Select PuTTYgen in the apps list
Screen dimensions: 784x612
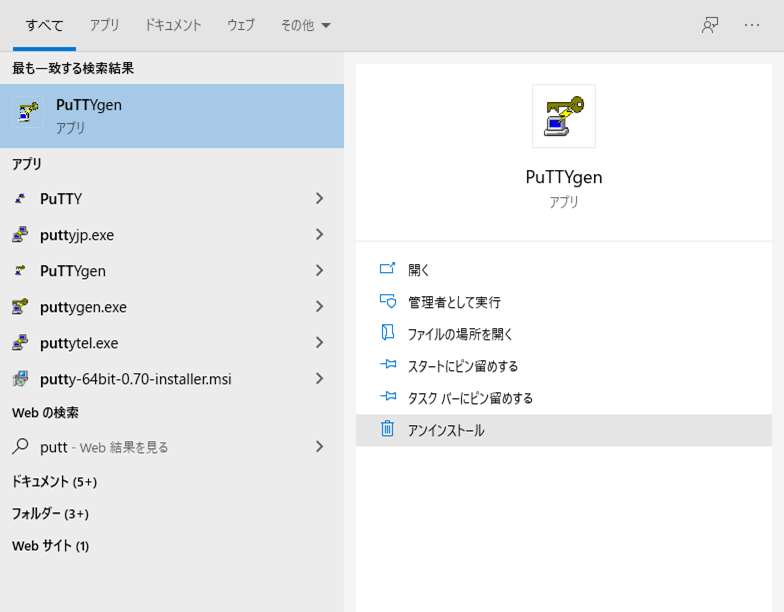coord(172,270)
